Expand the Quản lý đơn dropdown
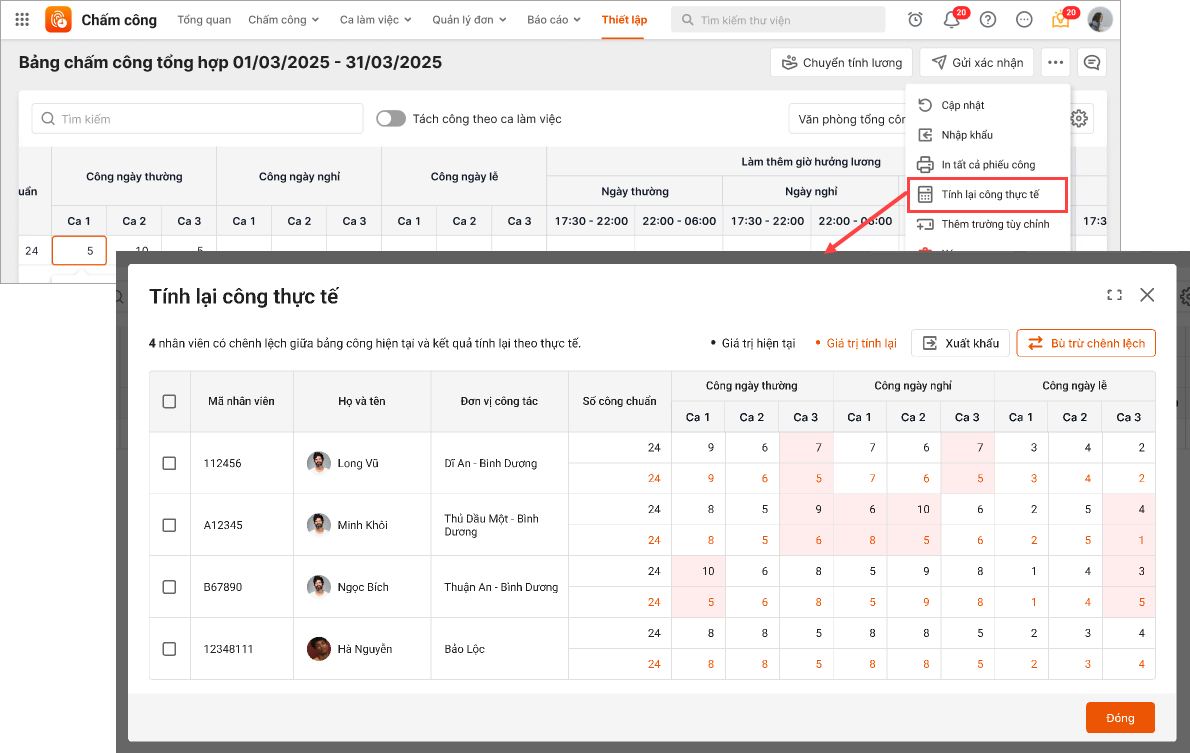 point(469,20)
